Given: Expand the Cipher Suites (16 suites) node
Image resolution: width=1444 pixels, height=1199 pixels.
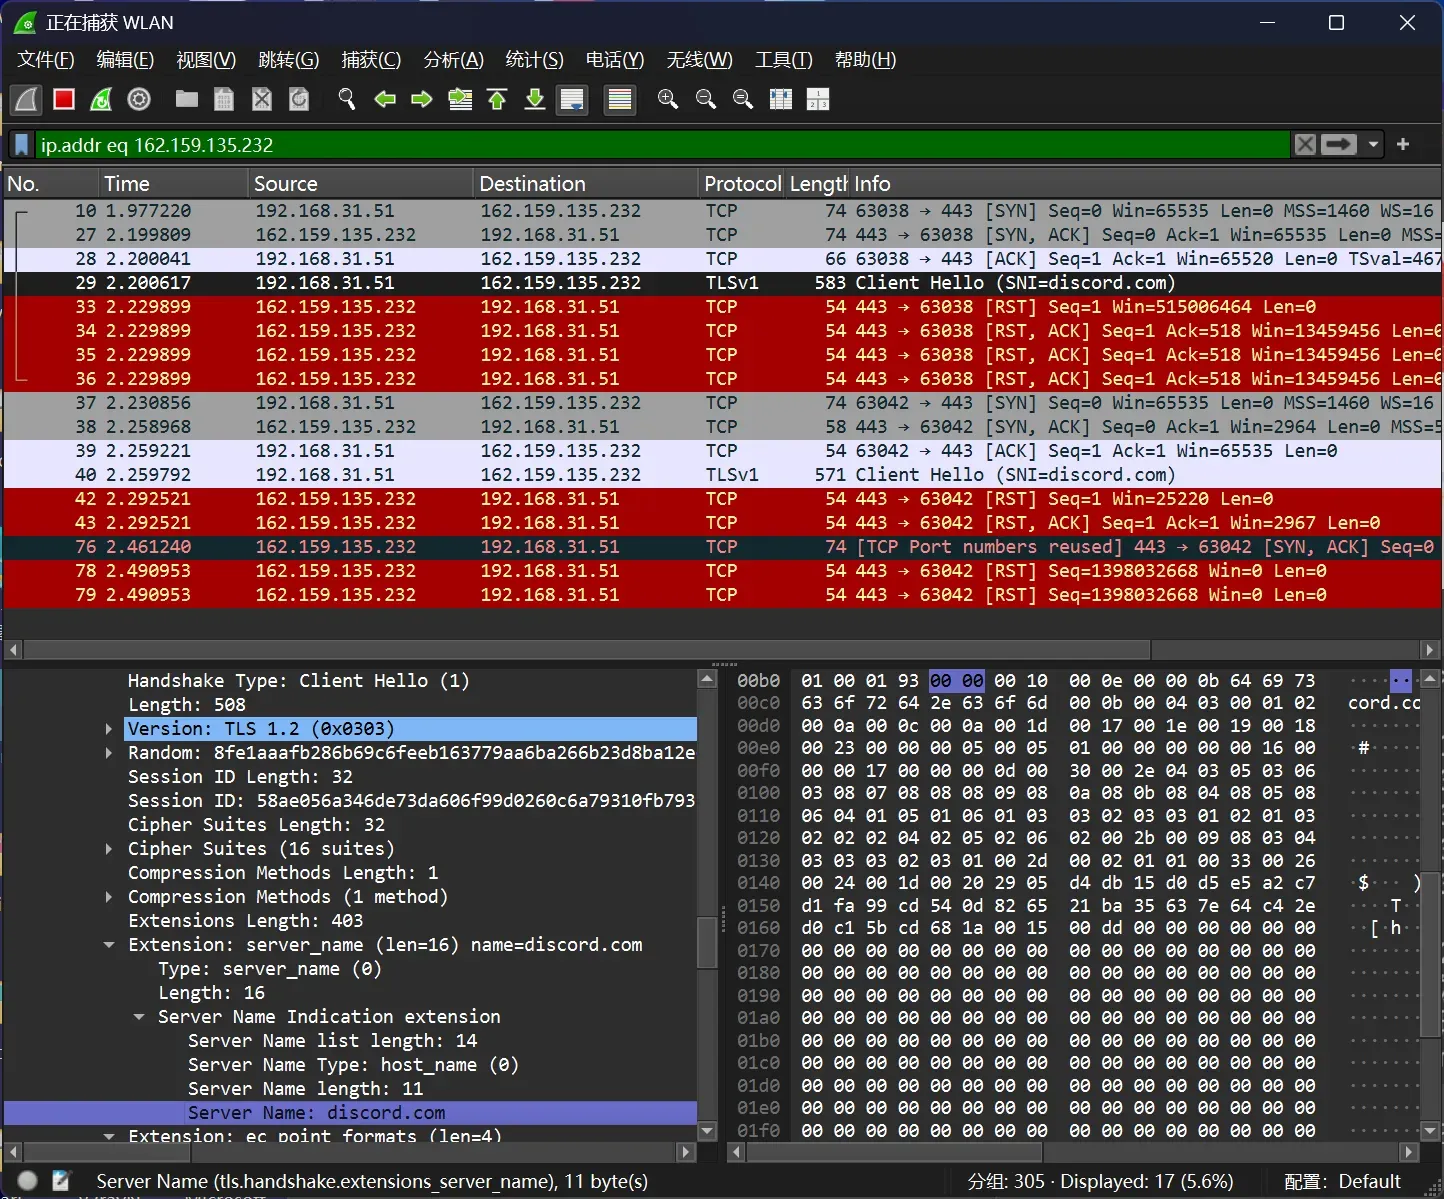Looking at the screenshot, I should [109, 849].
